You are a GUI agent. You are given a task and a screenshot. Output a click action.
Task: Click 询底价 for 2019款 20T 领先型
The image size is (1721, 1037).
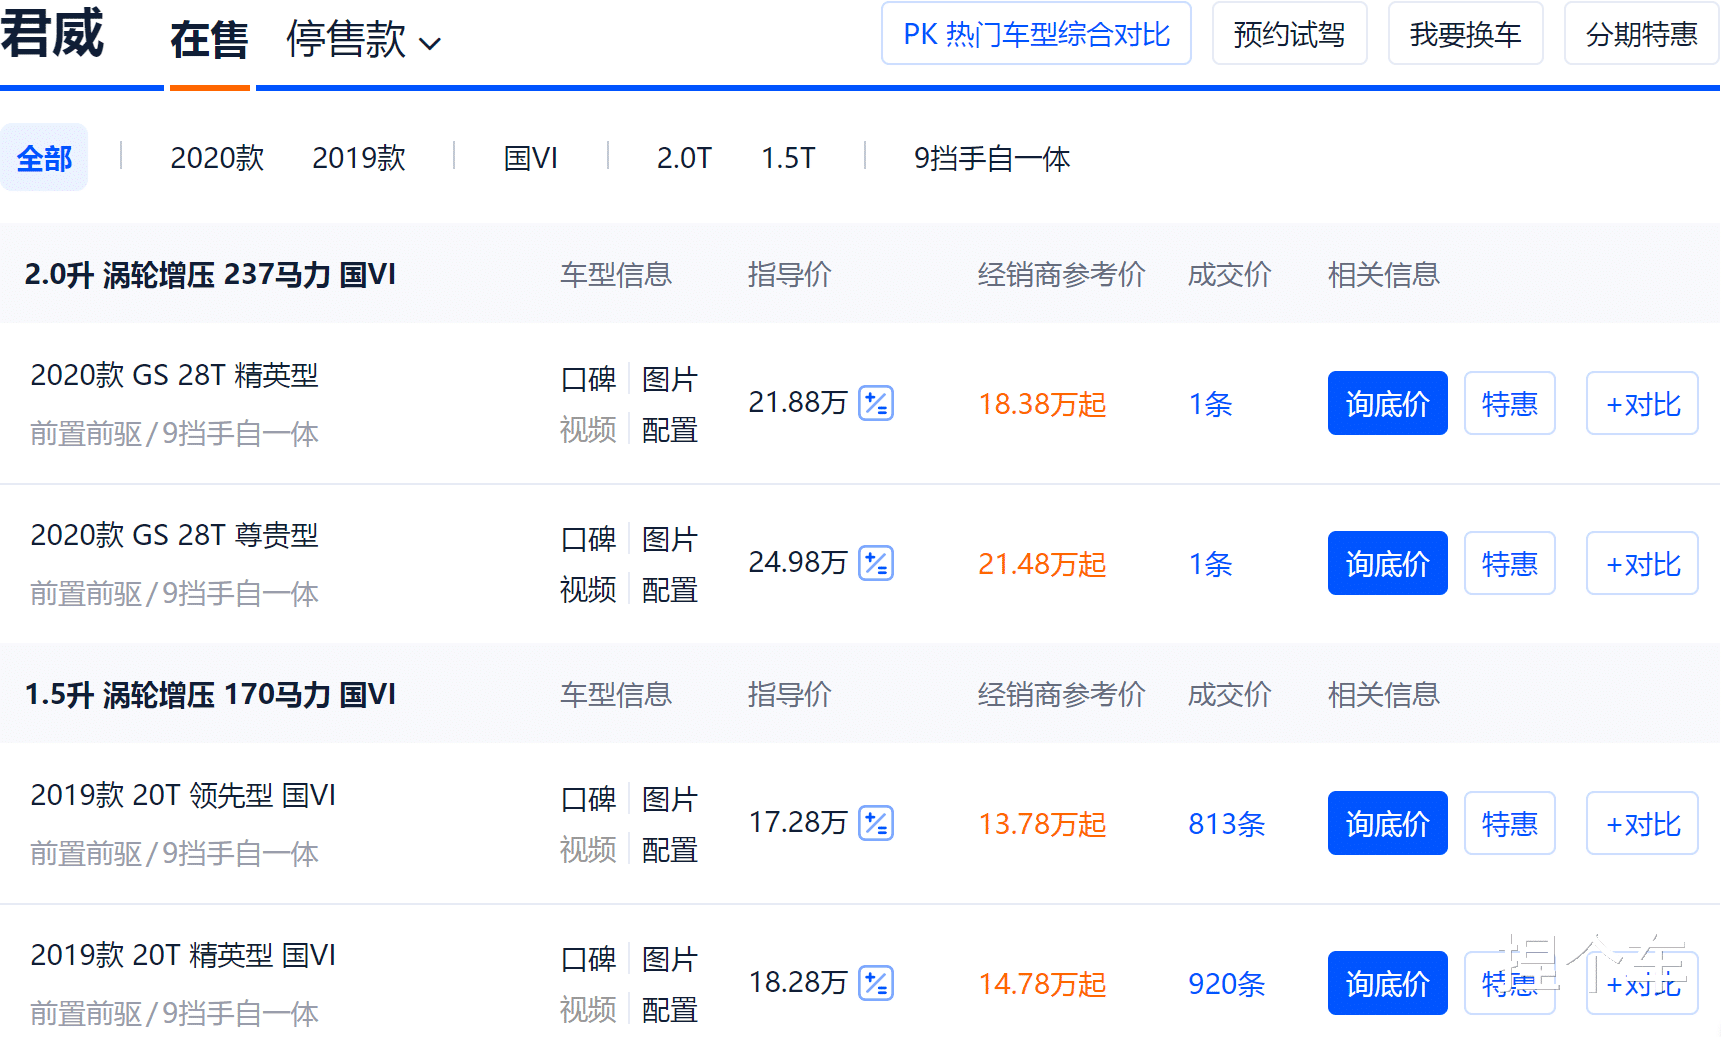pos(1387,823)
